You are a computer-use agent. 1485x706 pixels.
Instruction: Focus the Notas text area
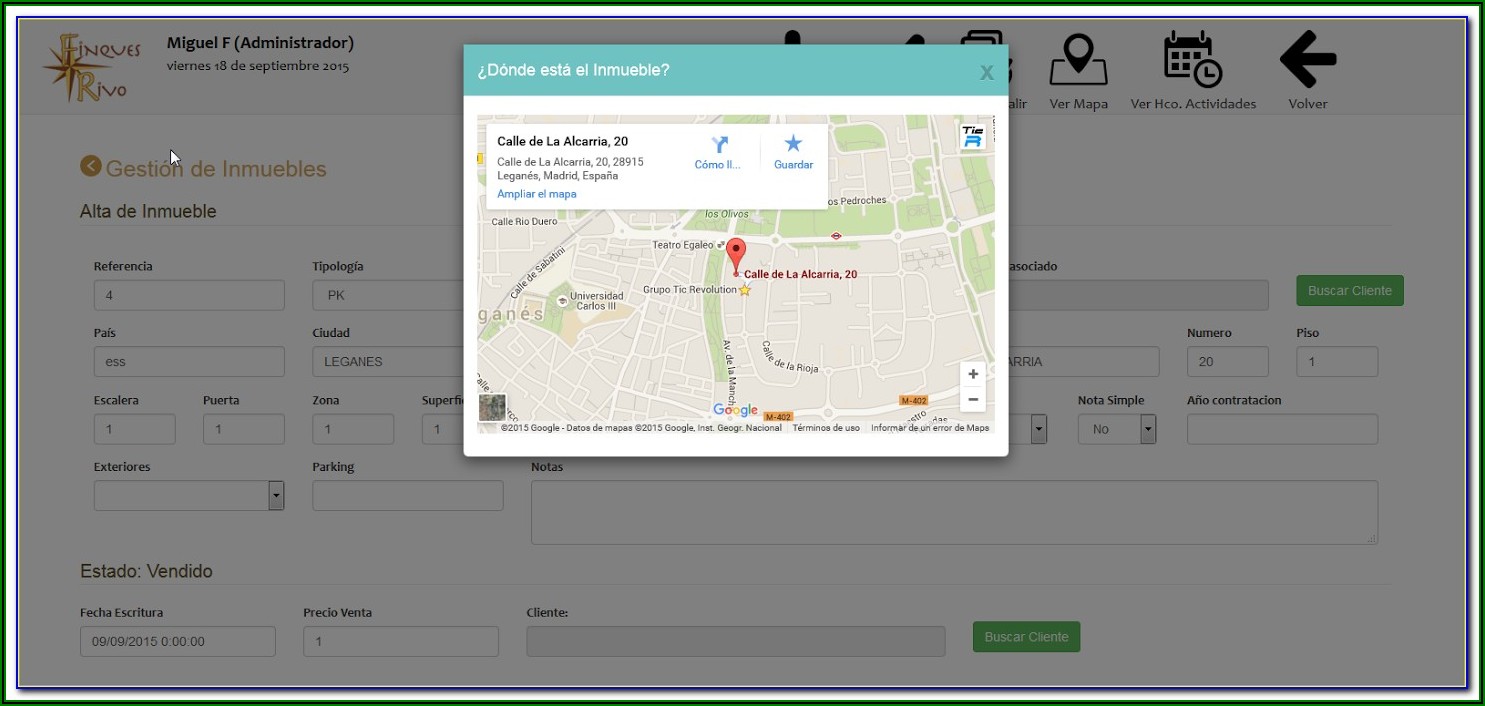953,512
